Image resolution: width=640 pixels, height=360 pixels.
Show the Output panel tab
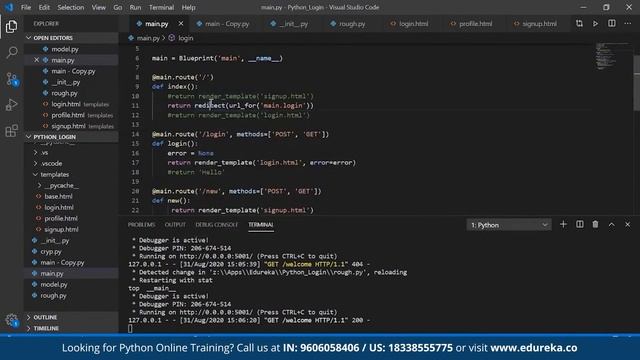(x=175, y=224)
